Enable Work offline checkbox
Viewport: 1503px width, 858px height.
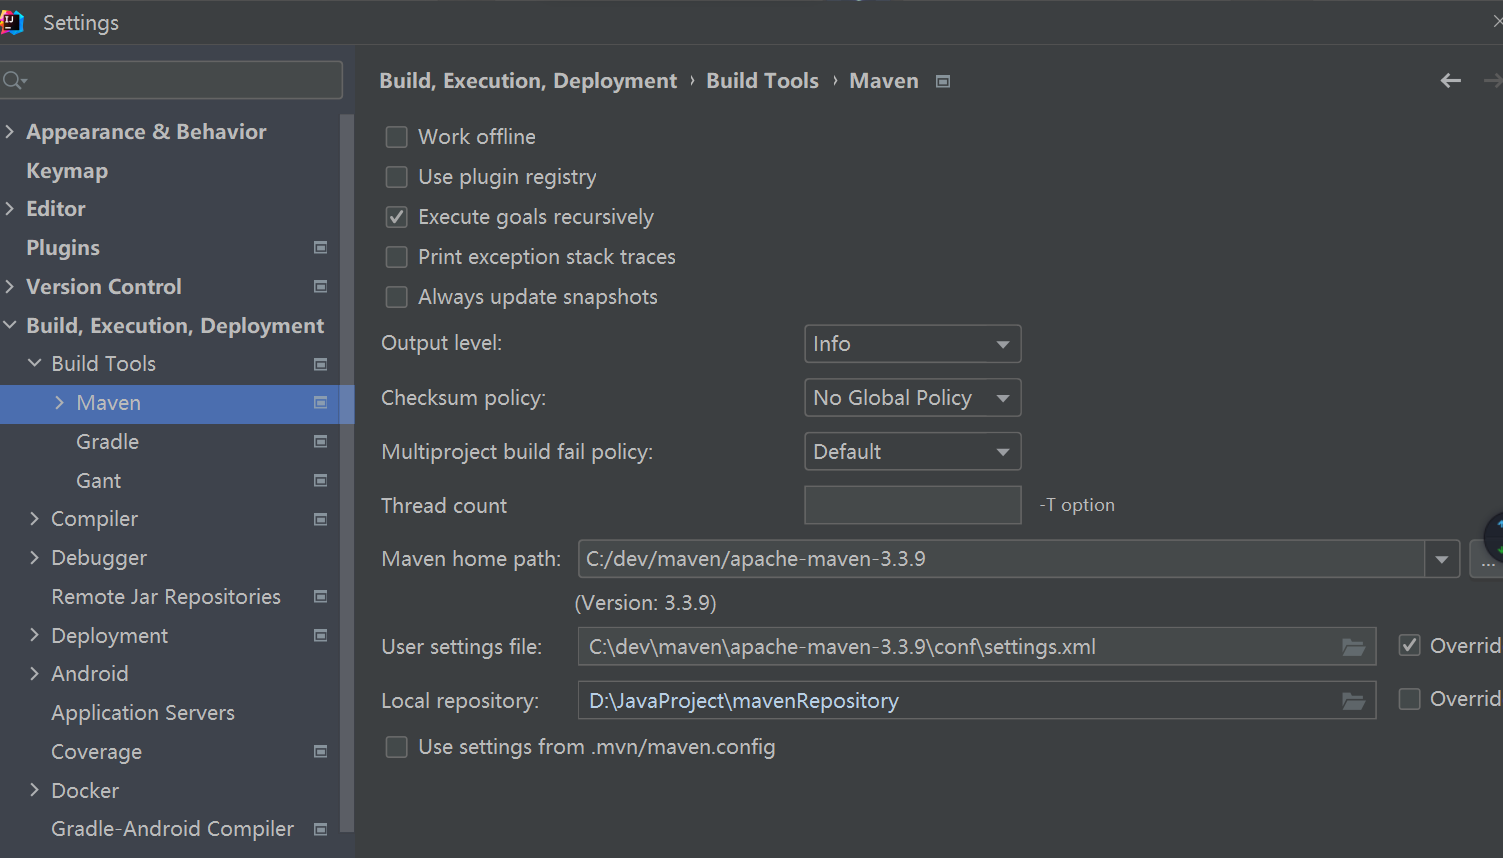[397, 137]
